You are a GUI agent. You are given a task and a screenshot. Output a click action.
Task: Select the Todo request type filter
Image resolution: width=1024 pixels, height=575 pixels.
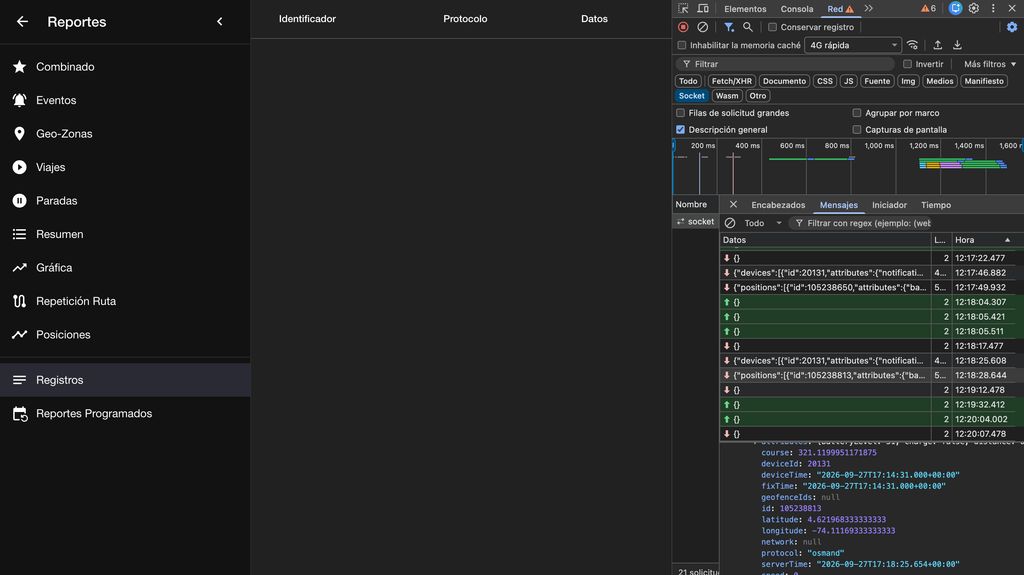point(688,81)
